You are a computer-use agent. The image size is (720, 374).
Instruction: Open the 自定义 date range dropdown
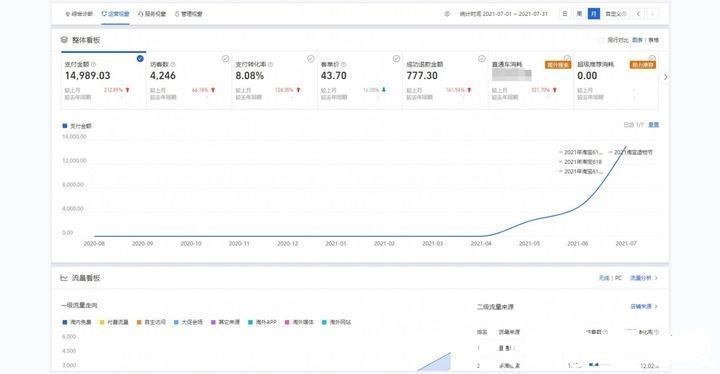(x=616, y=14)
